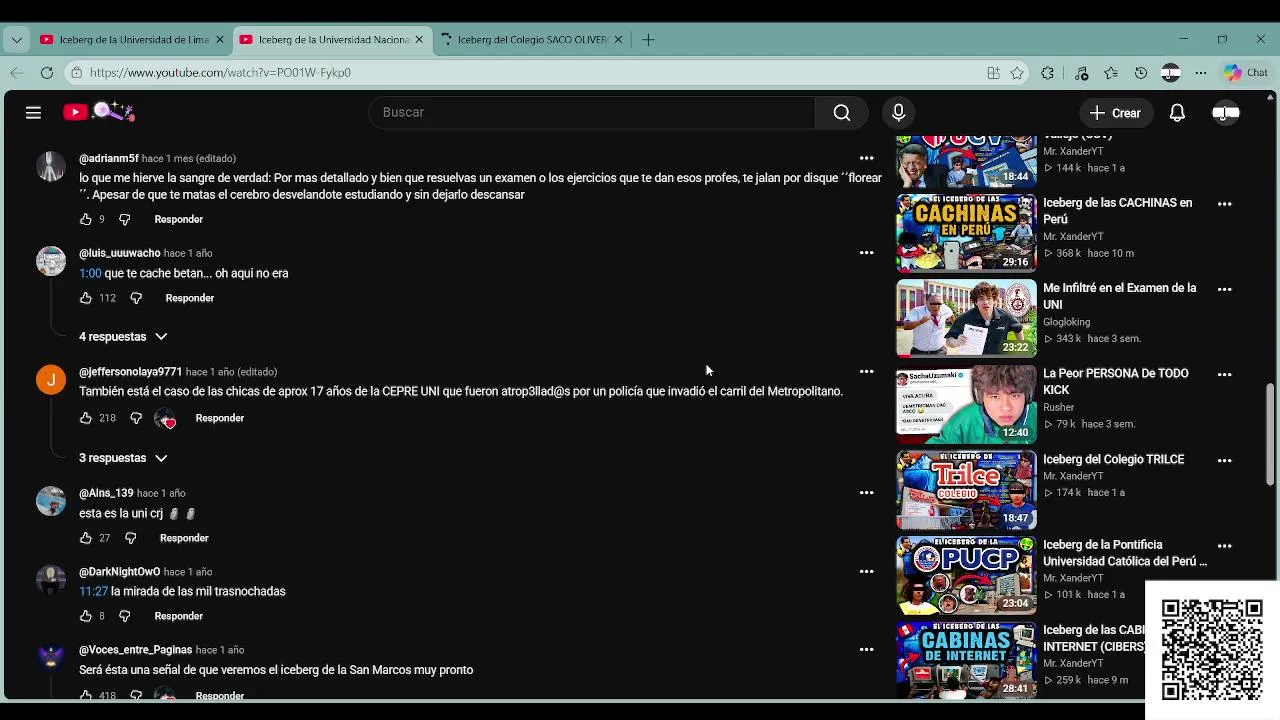Open Iceberg de la PUCP video thumbnail
1280x720 pixels.
pos(966,575)
